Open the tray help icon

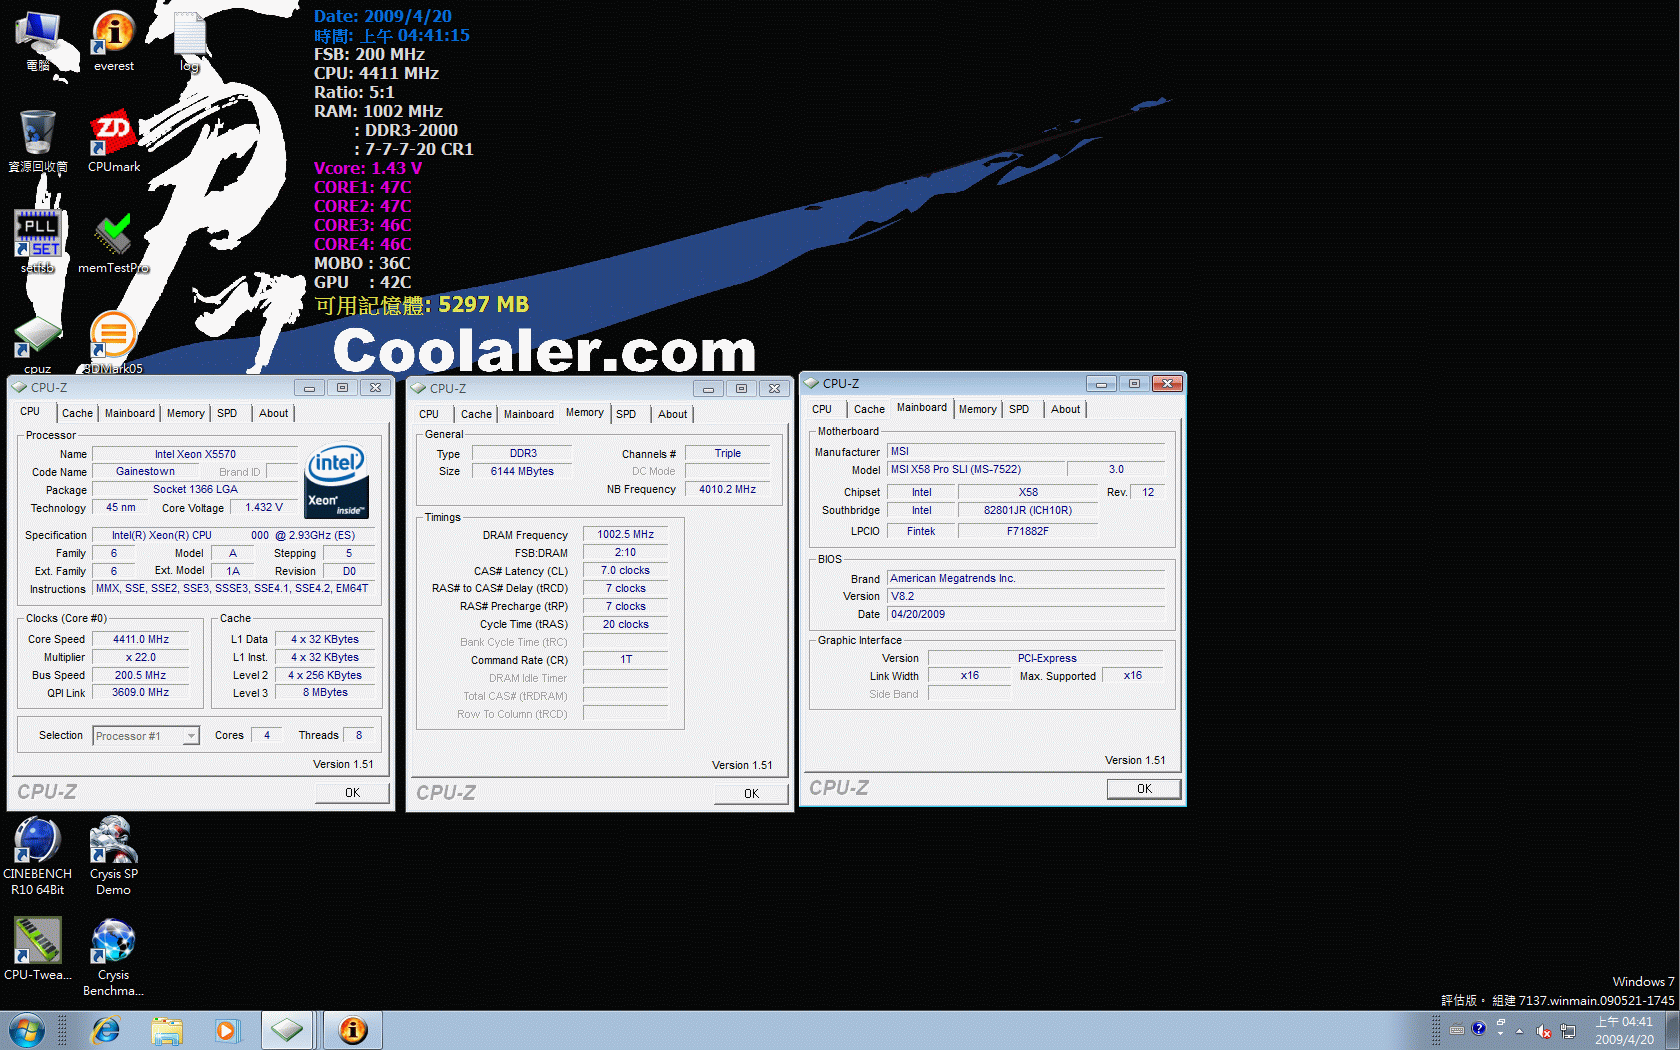pyautogui.click(x=1479, y=1028)
